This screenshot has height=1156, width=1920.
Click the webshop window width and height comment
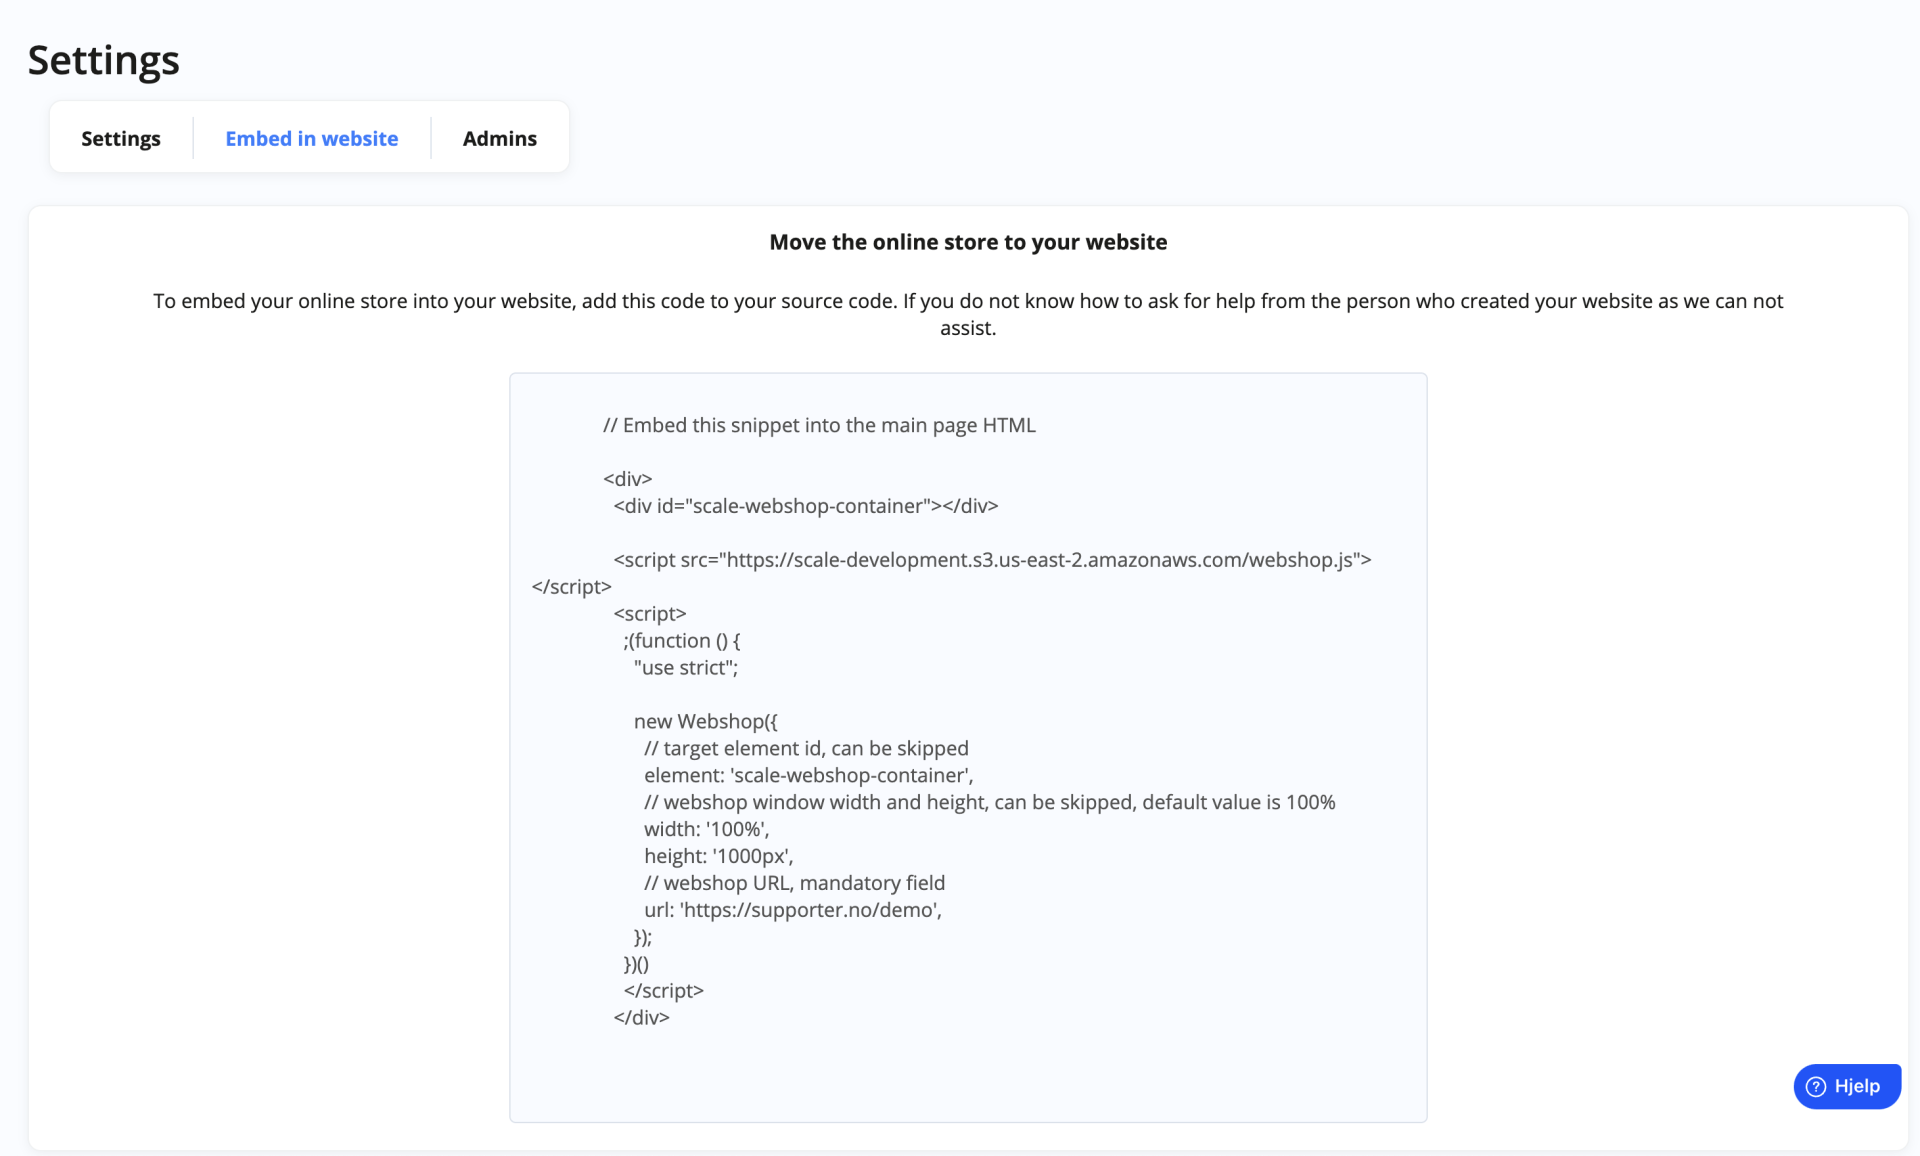click(x=990, y=803)
